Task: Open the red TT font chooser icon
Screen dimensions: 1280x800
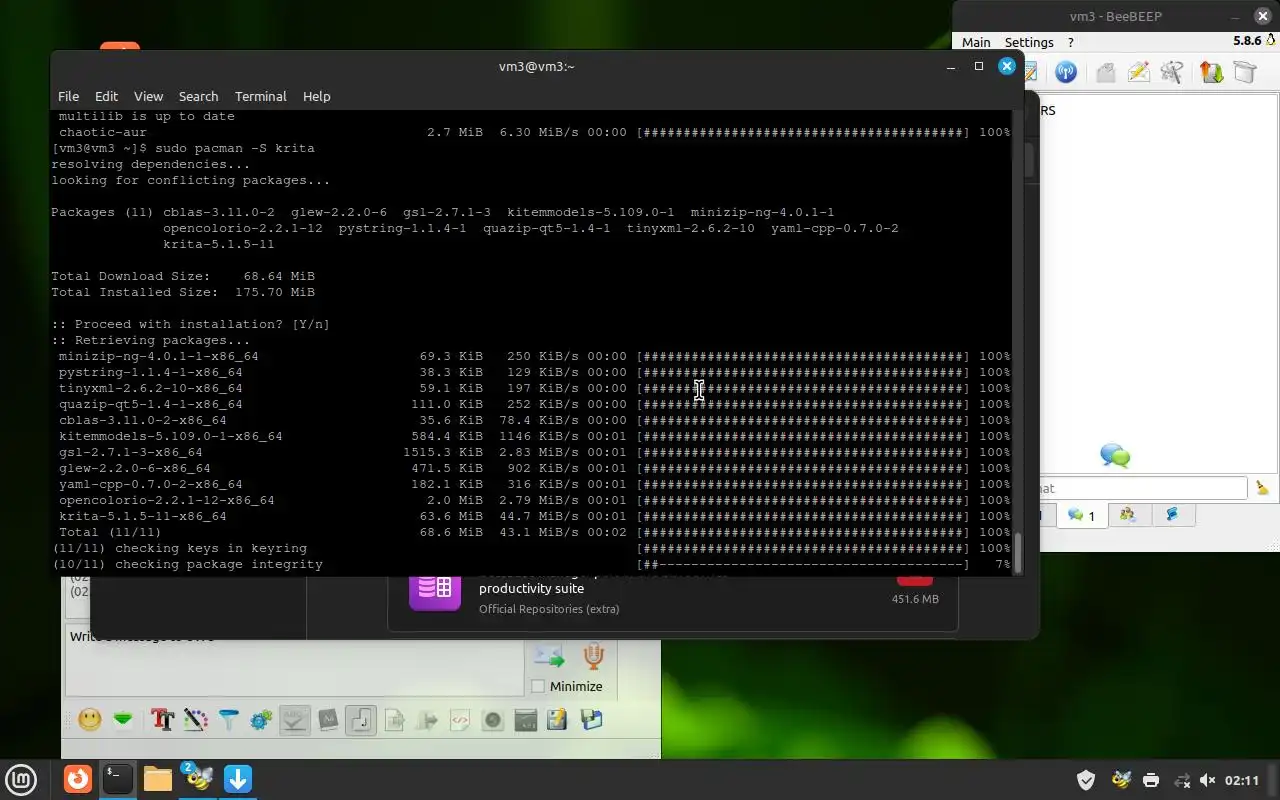Action: point(162,719)
